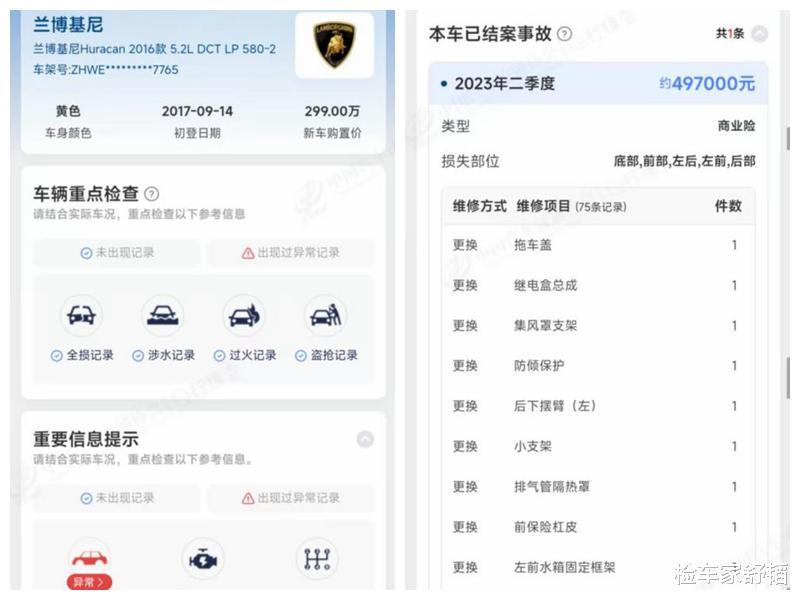Collapse the 重要信息提示 section
The image size is (800, 600).
point(365,439)
